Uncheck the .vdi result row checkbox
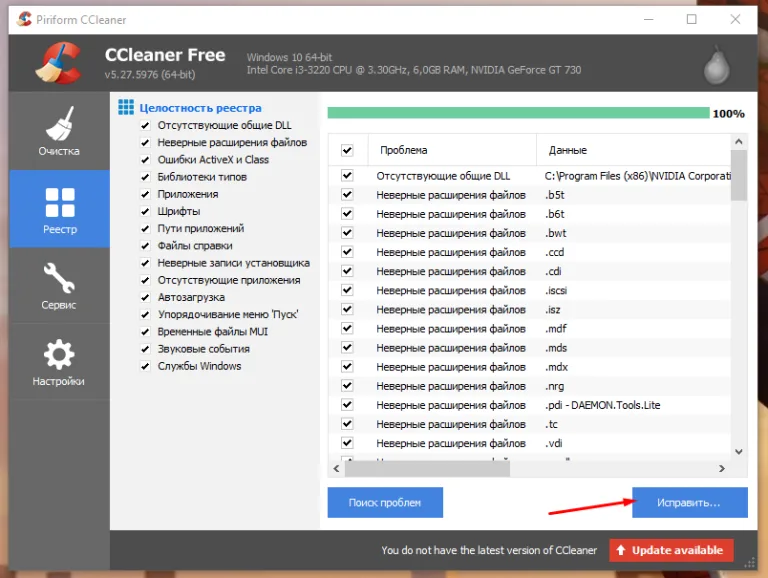 (x=347, y=443)
